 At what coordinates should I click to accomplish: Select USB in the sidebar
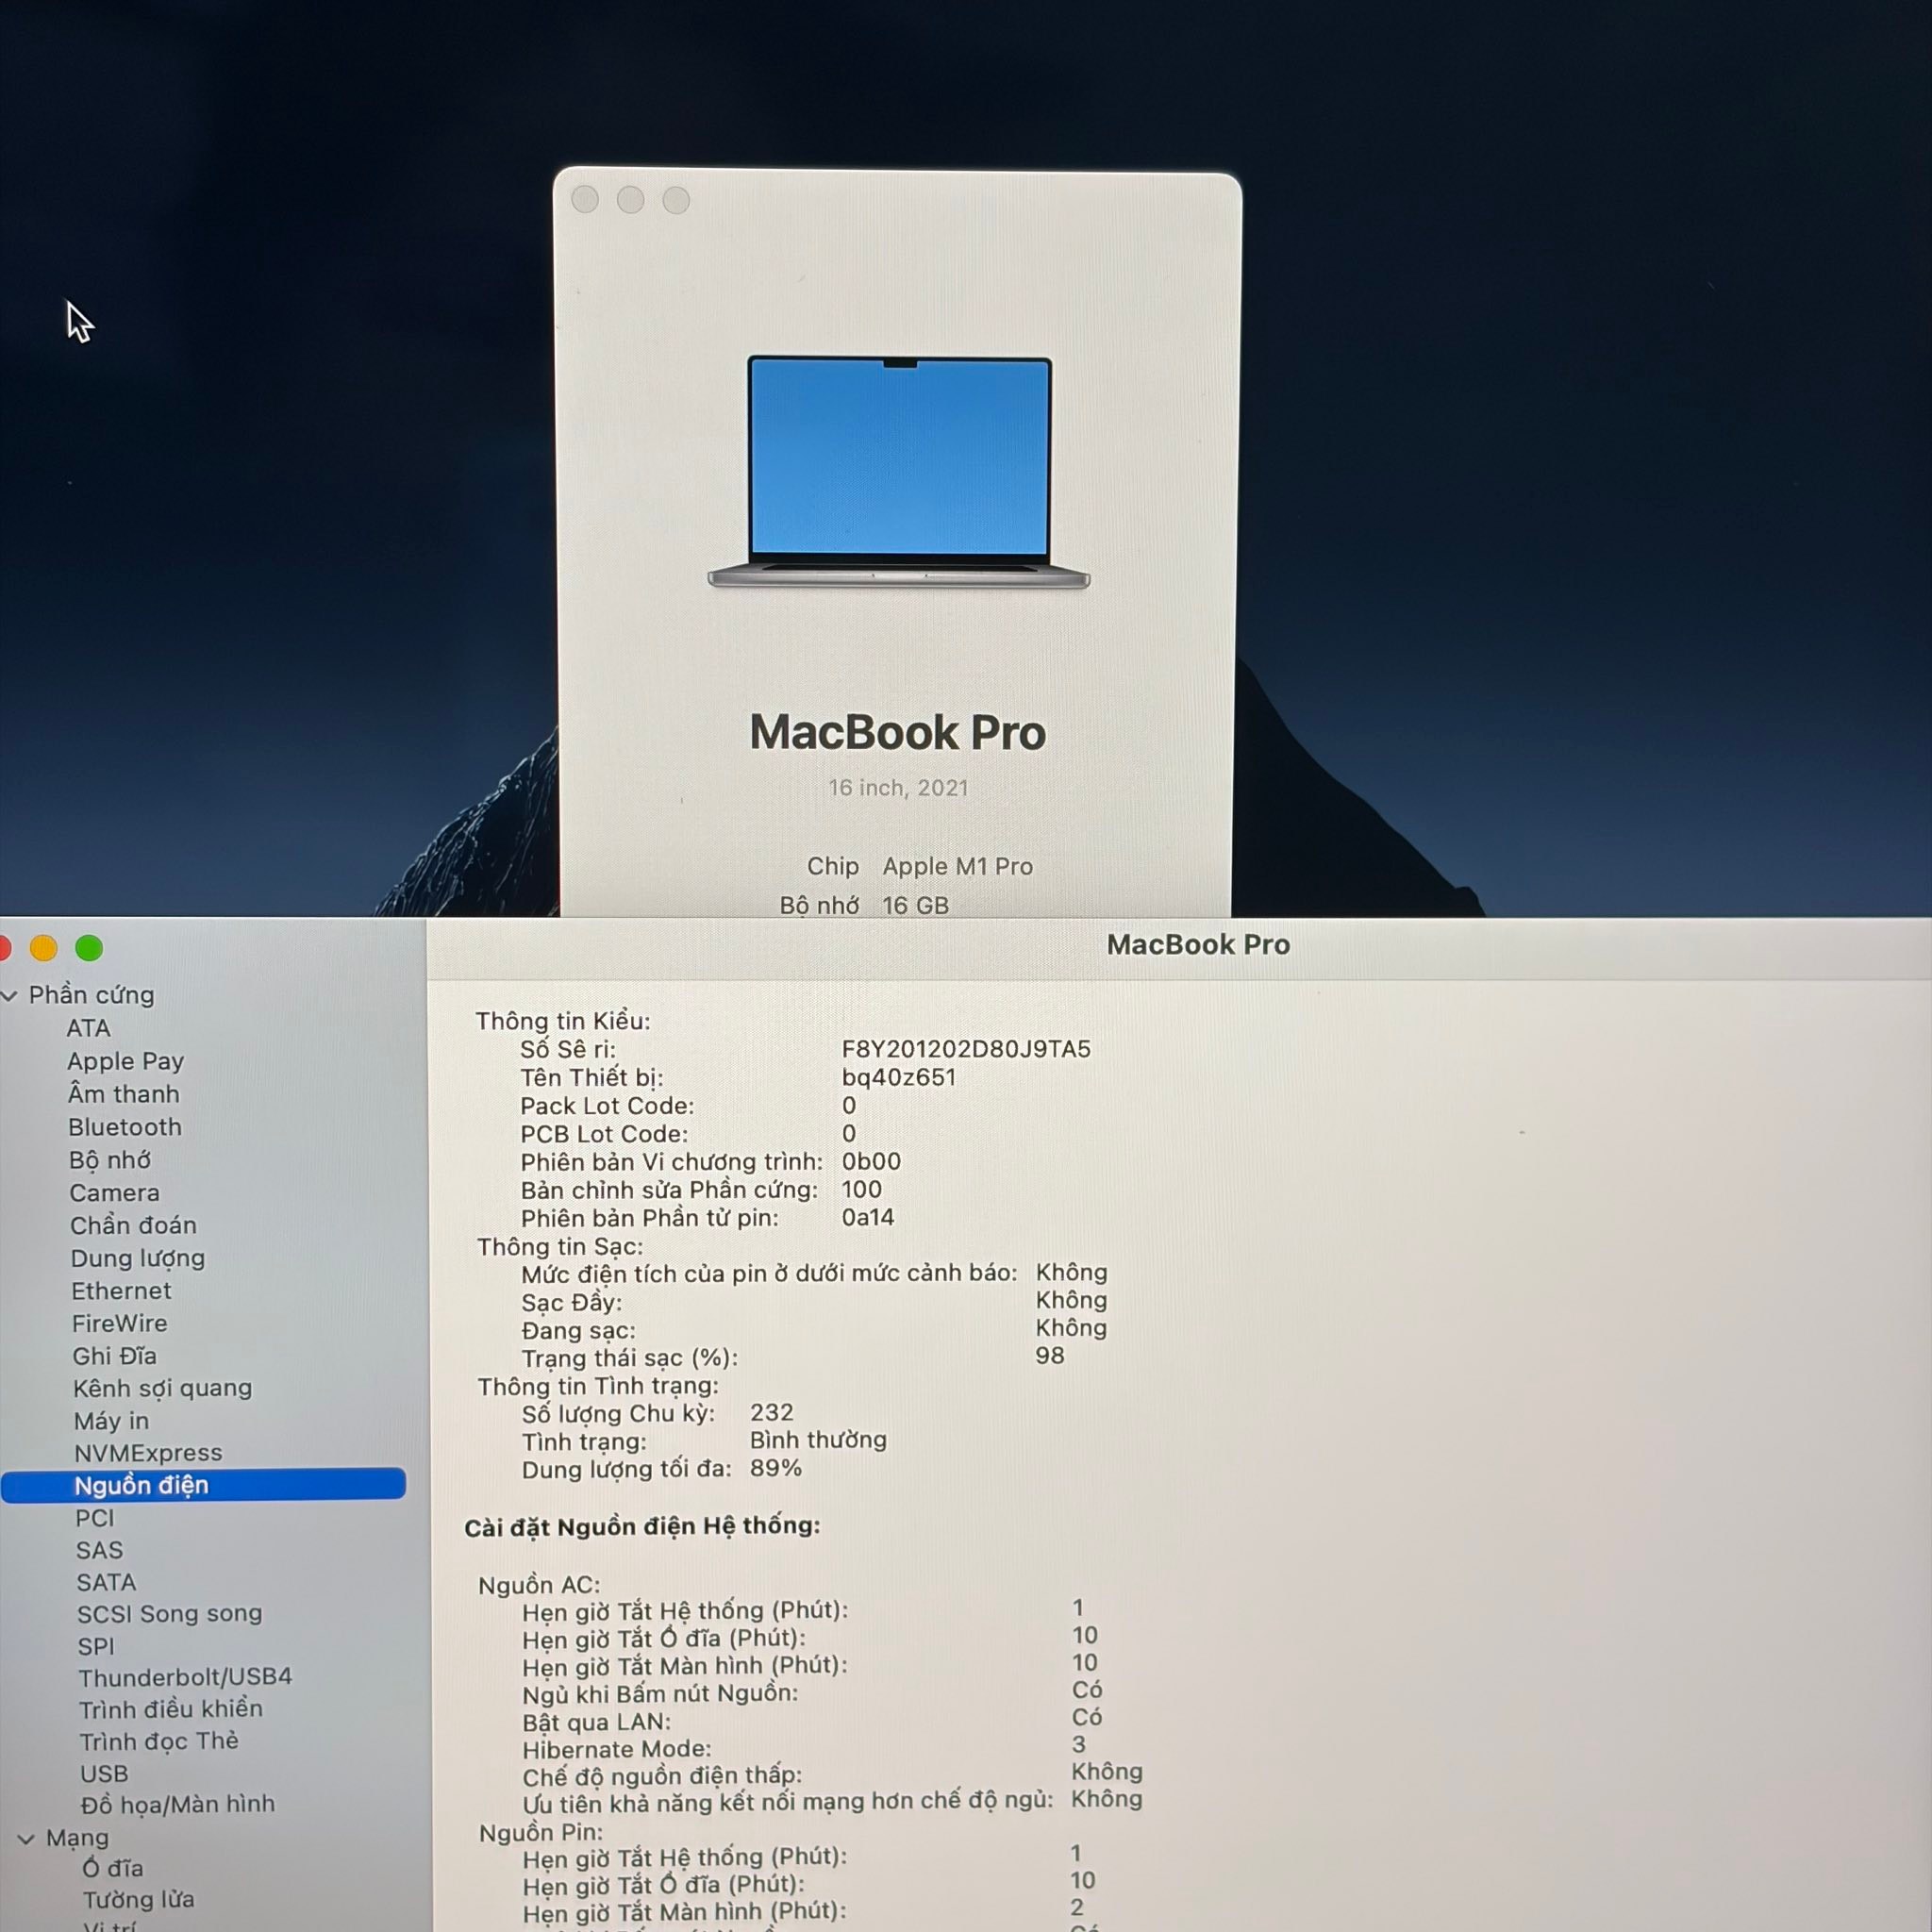(104, 1773)
